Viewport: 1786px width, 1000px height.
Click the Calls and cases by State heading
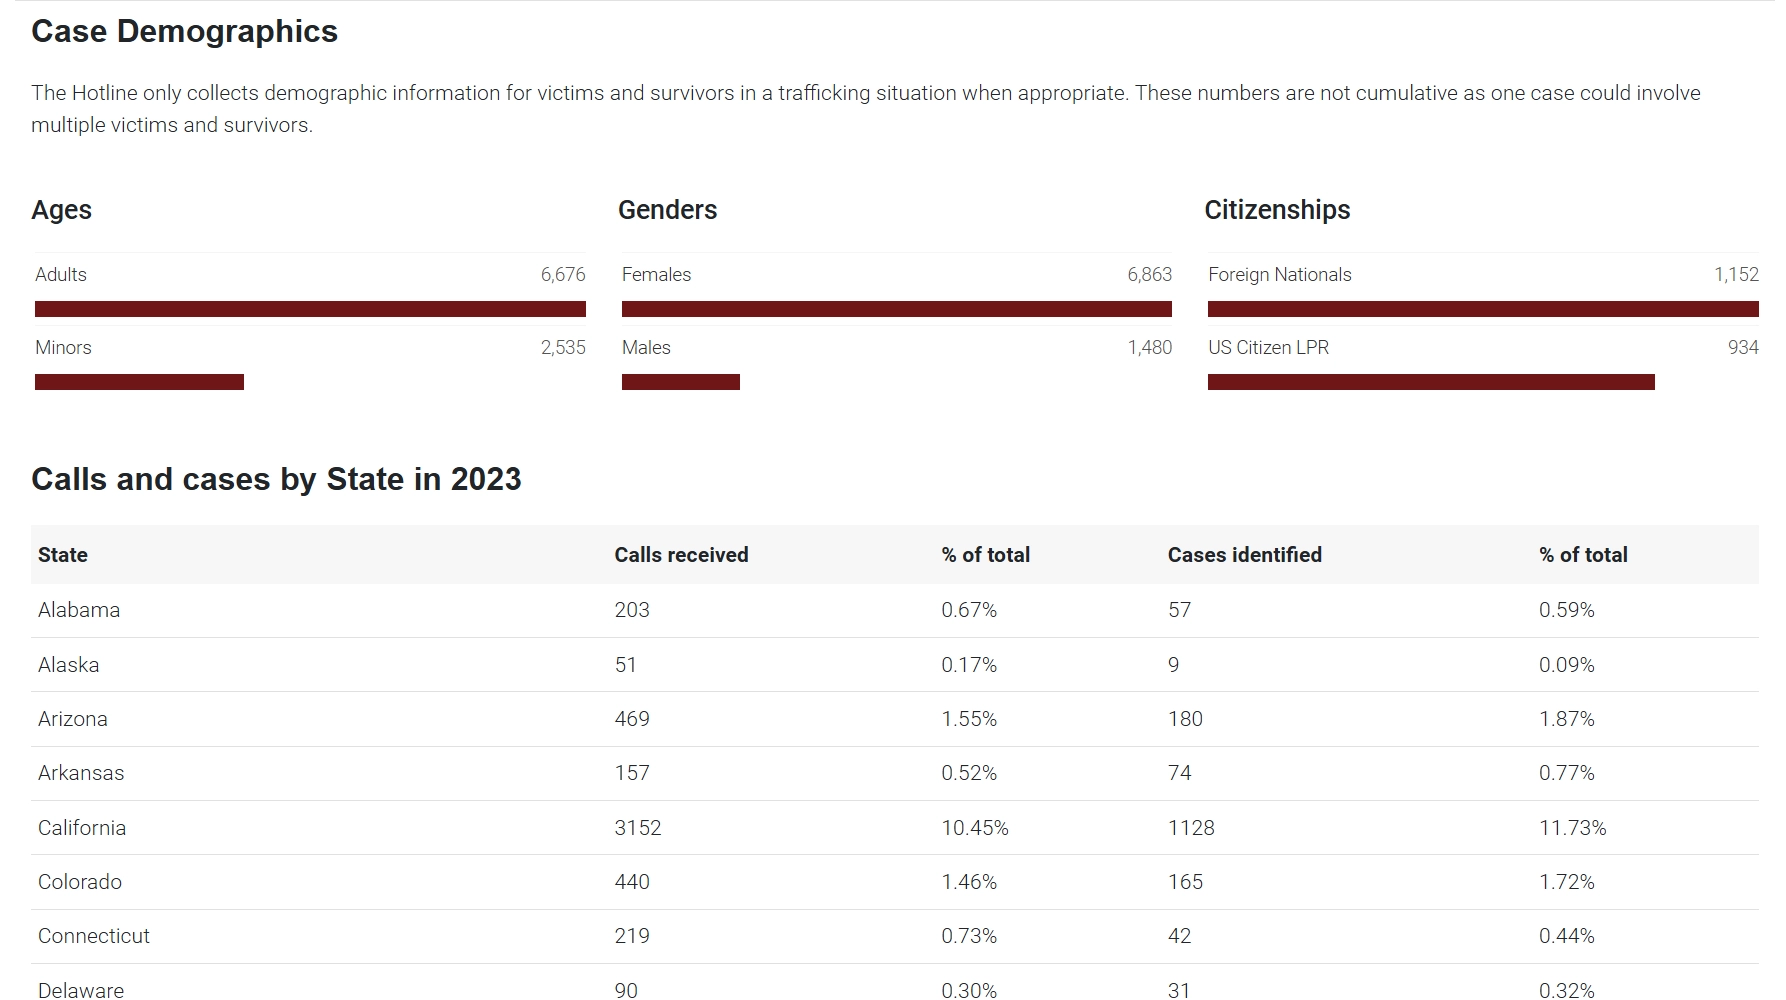[276, 479]
